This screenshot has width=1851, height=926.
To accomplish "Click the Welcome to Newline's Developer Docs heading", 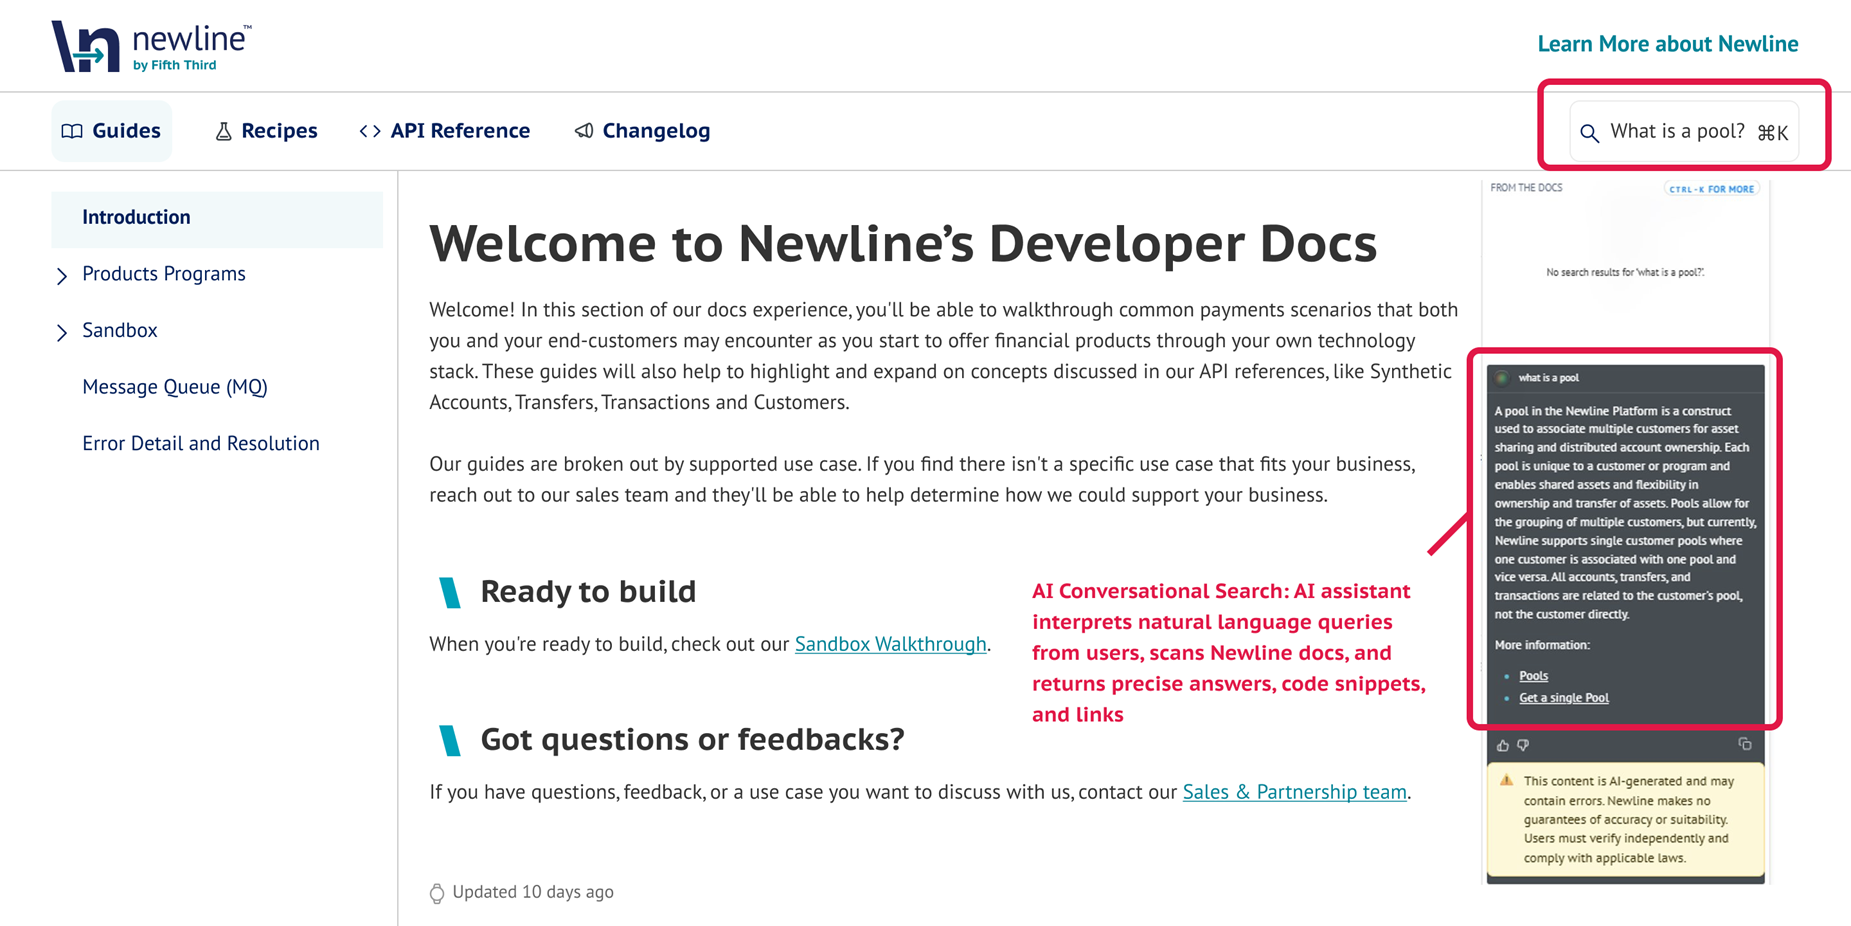I will point(903,243).
